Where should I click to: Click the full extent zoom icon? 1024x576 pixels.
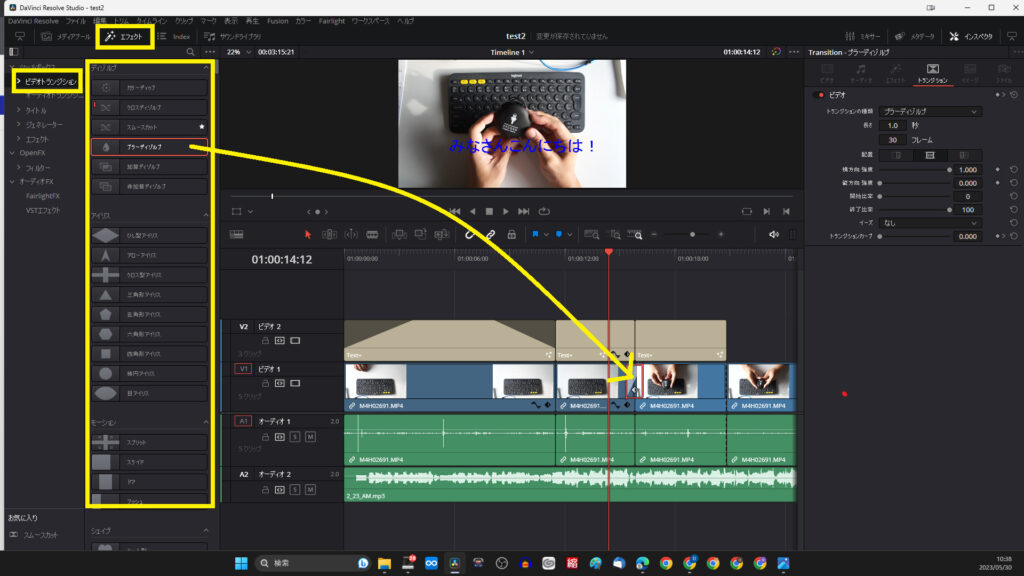pyautogui.click(x=592, y=234)
